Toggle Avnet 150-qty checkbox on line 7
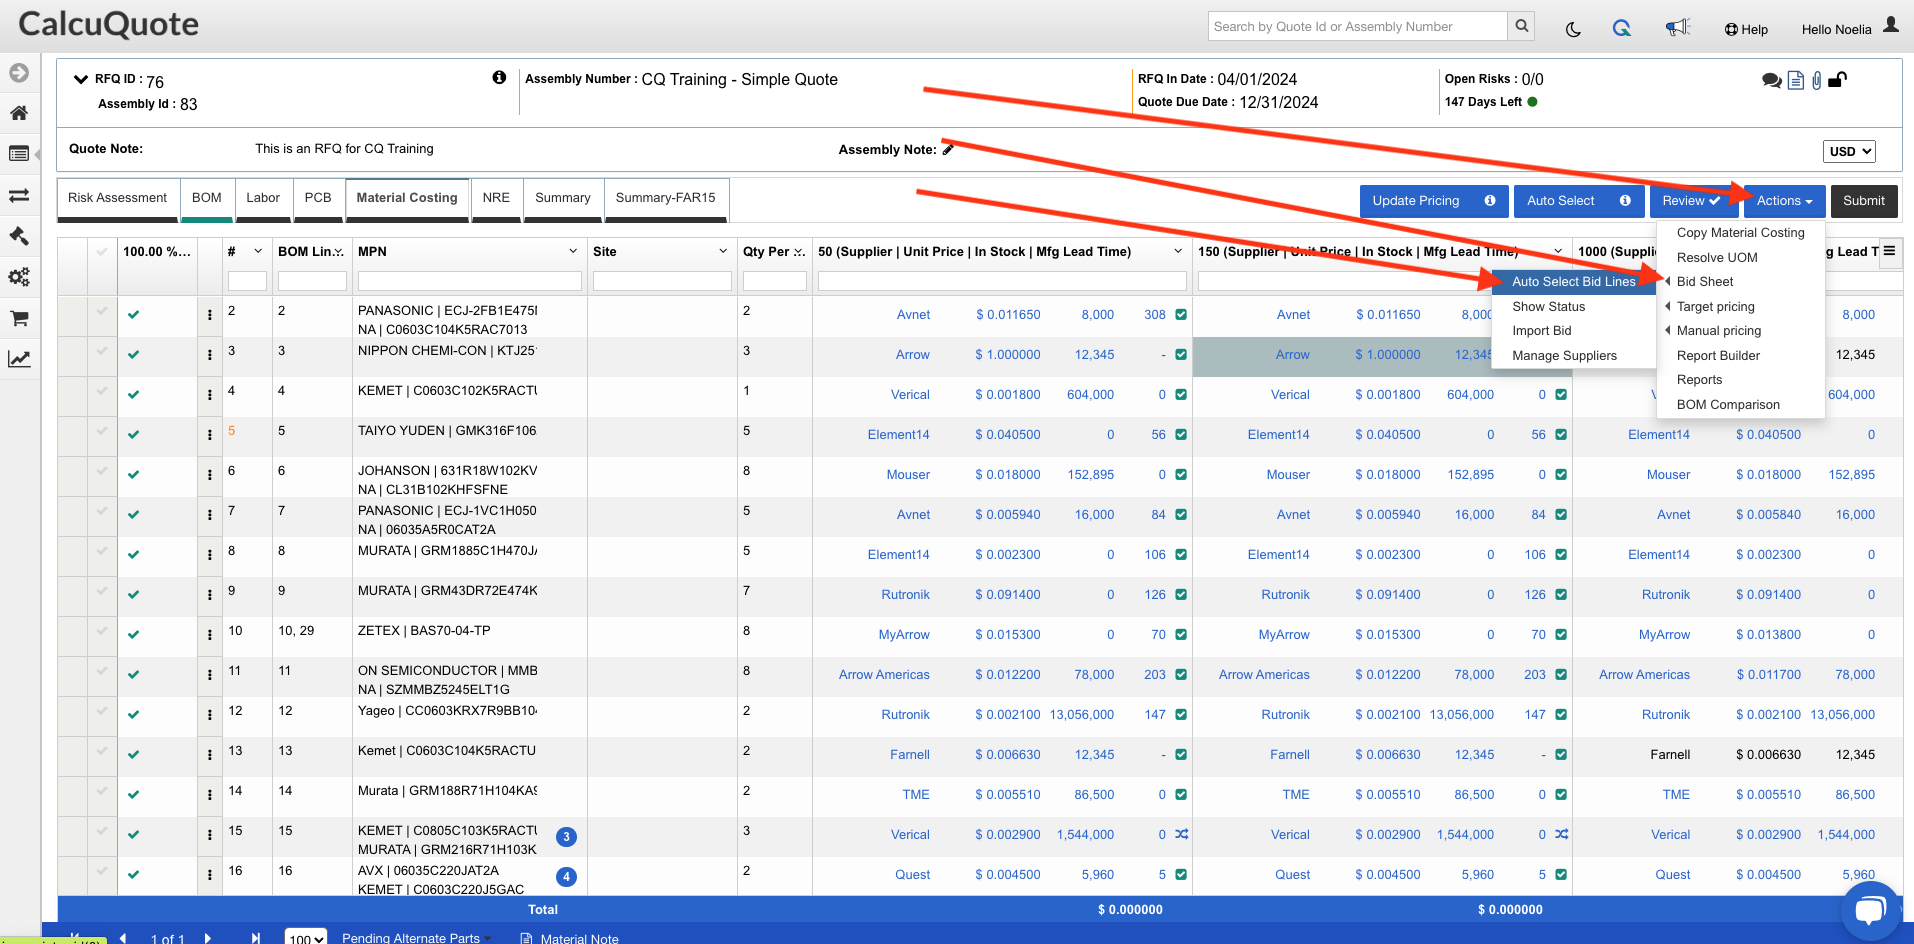This screenshot has width=1914, height=944. (x=1561, y=514)
